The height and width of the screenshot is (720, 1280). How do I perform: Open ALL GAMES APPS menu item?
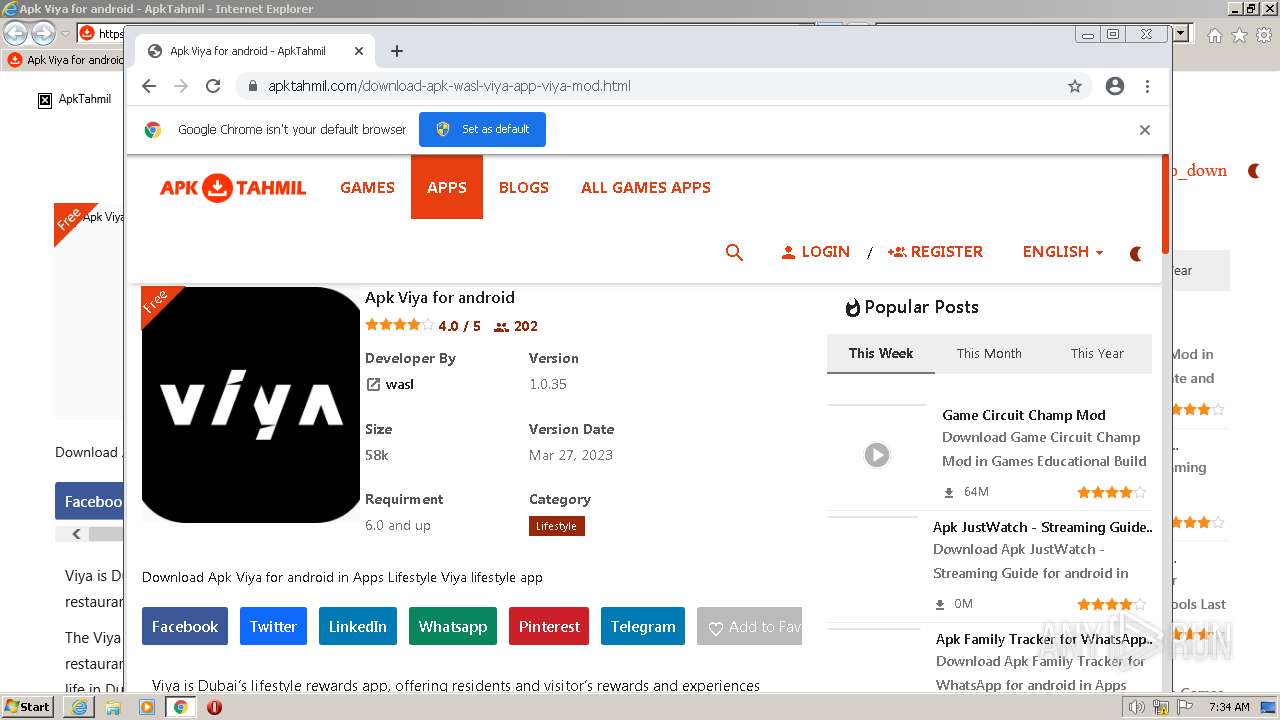[646, 187]
